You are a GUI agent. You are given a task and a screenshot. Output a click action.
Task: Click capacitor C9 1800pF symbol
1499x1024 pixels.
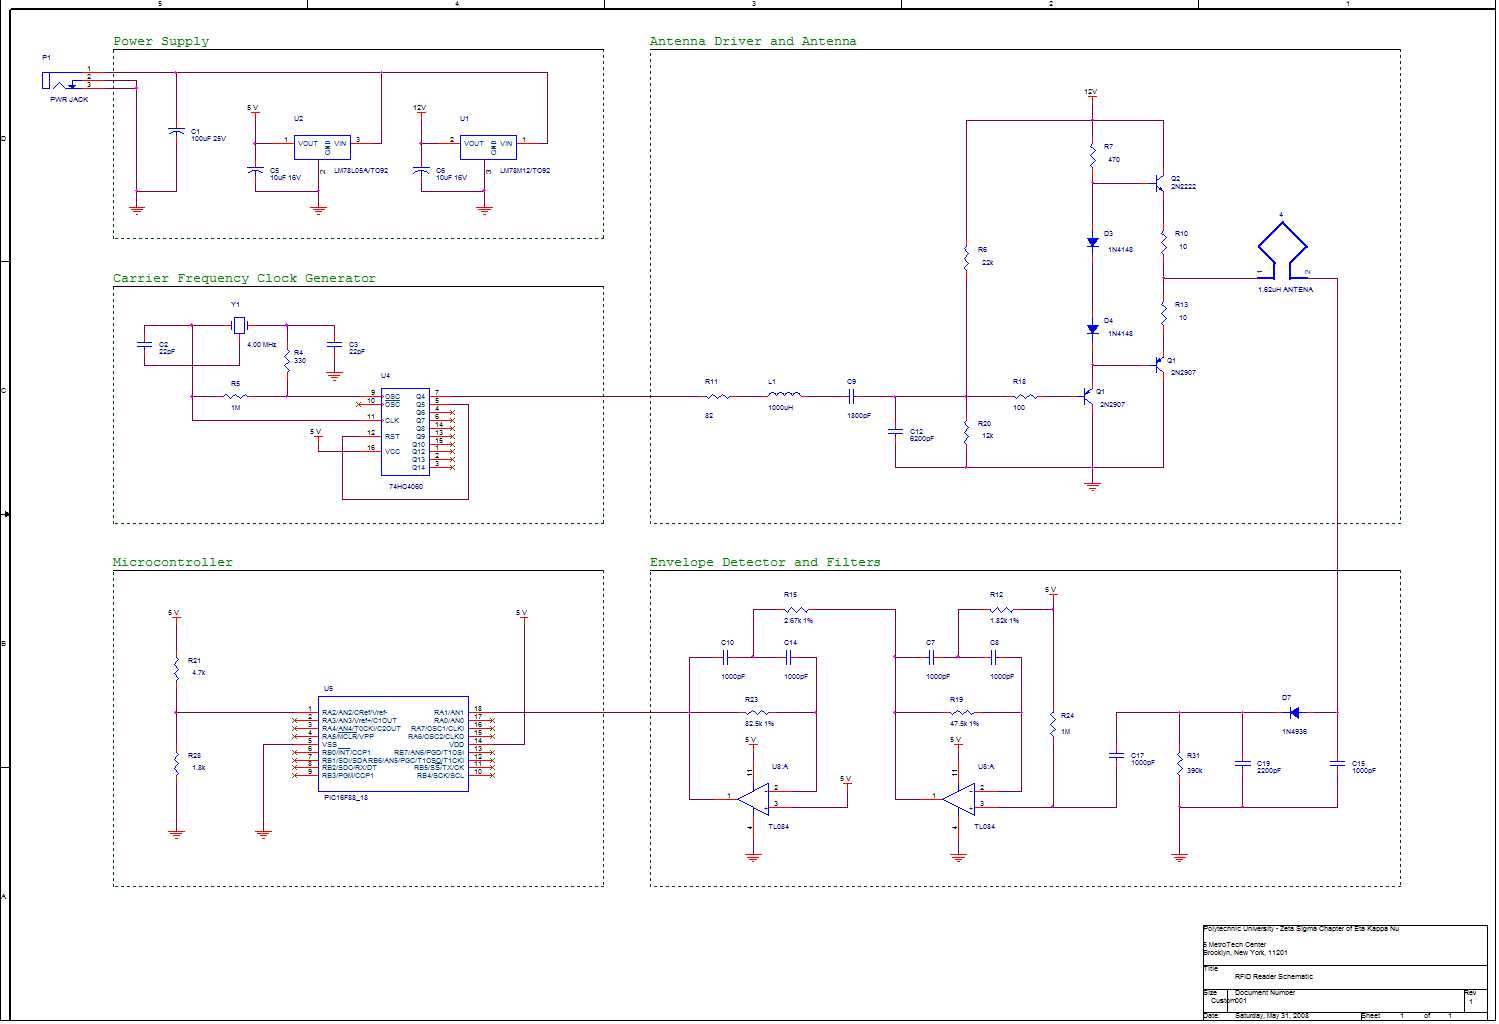[852, 397]
